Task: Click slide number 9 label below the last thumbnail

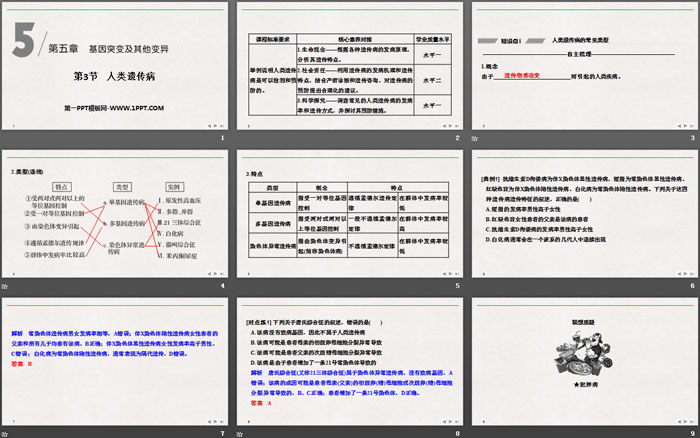Action: point(692,434)
